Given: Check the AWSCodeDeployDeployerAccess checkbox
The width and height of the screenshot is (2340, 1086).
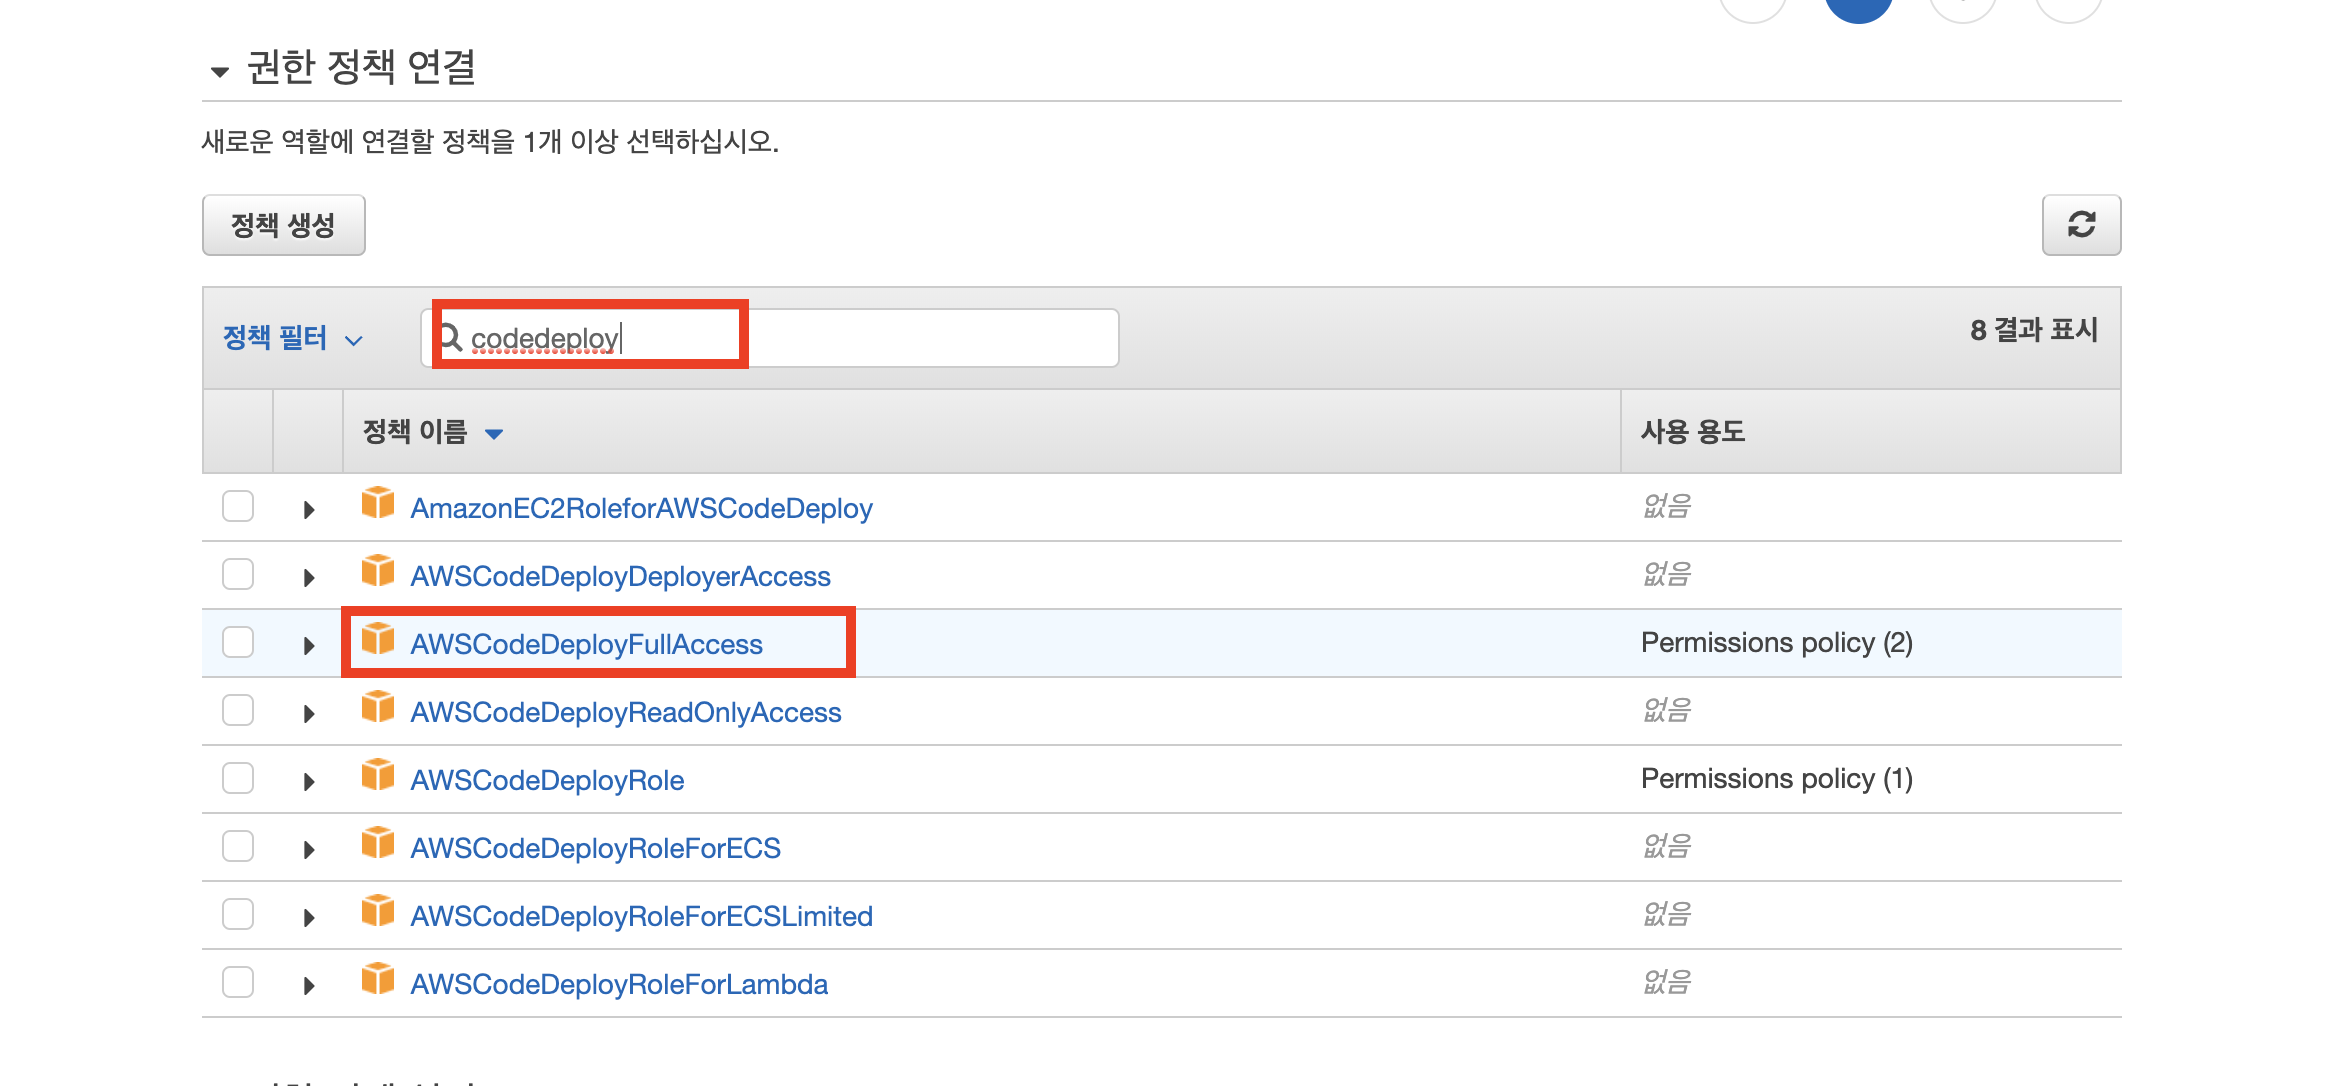Looking at the screenshot, I should pos(238,574).
